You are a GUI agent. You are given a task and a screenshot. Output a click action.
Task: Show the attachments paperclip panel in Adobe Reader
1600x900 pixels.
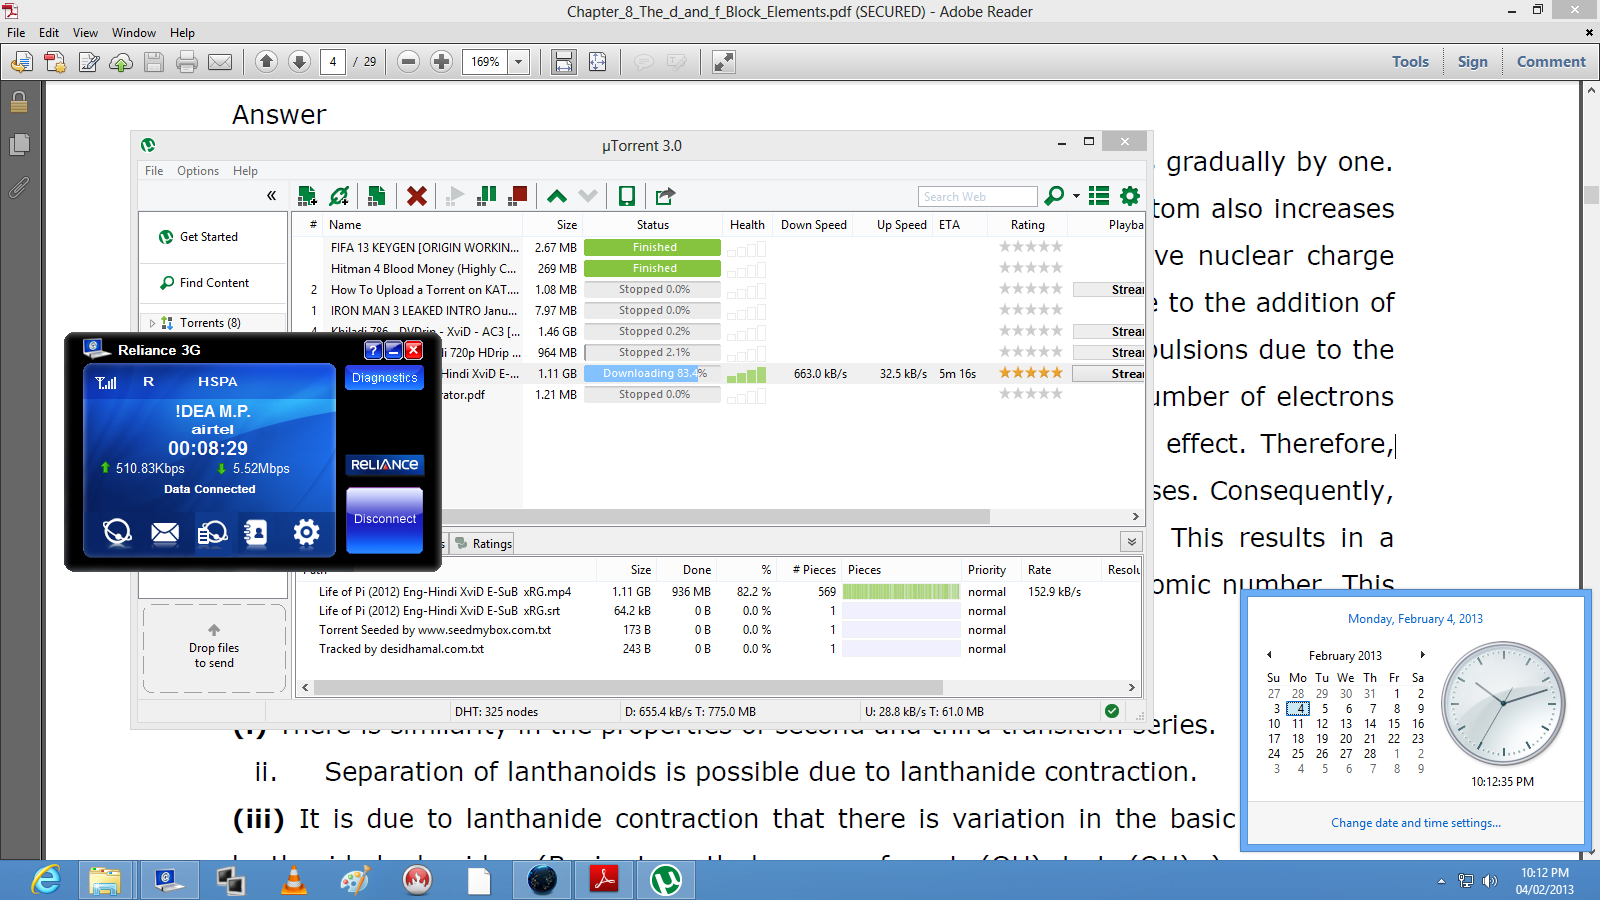coord(19,187)
